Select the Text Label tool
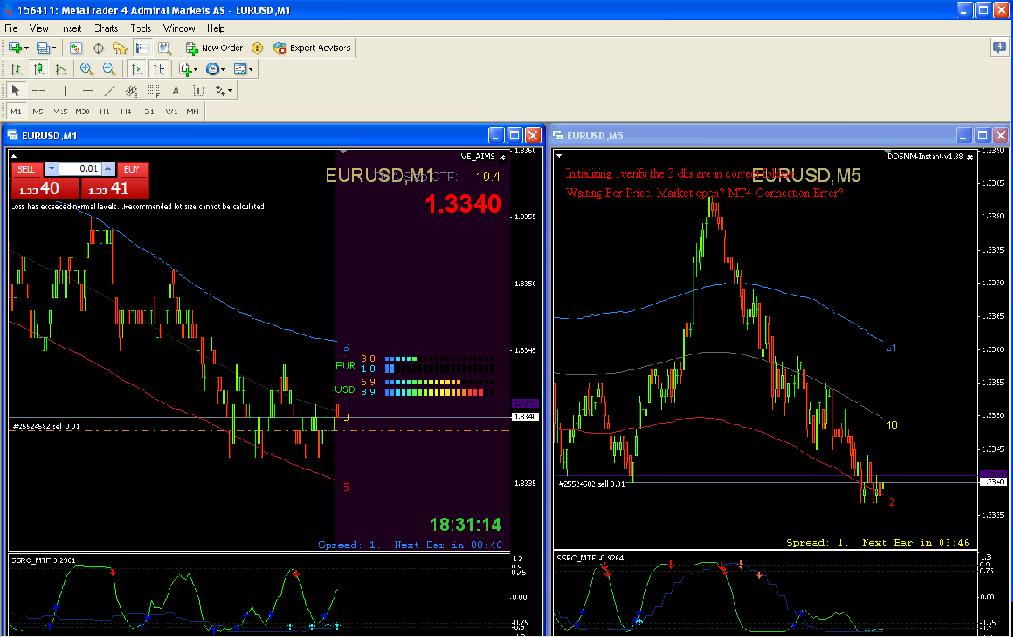1013x637 pixels. [x=198, y=90]
